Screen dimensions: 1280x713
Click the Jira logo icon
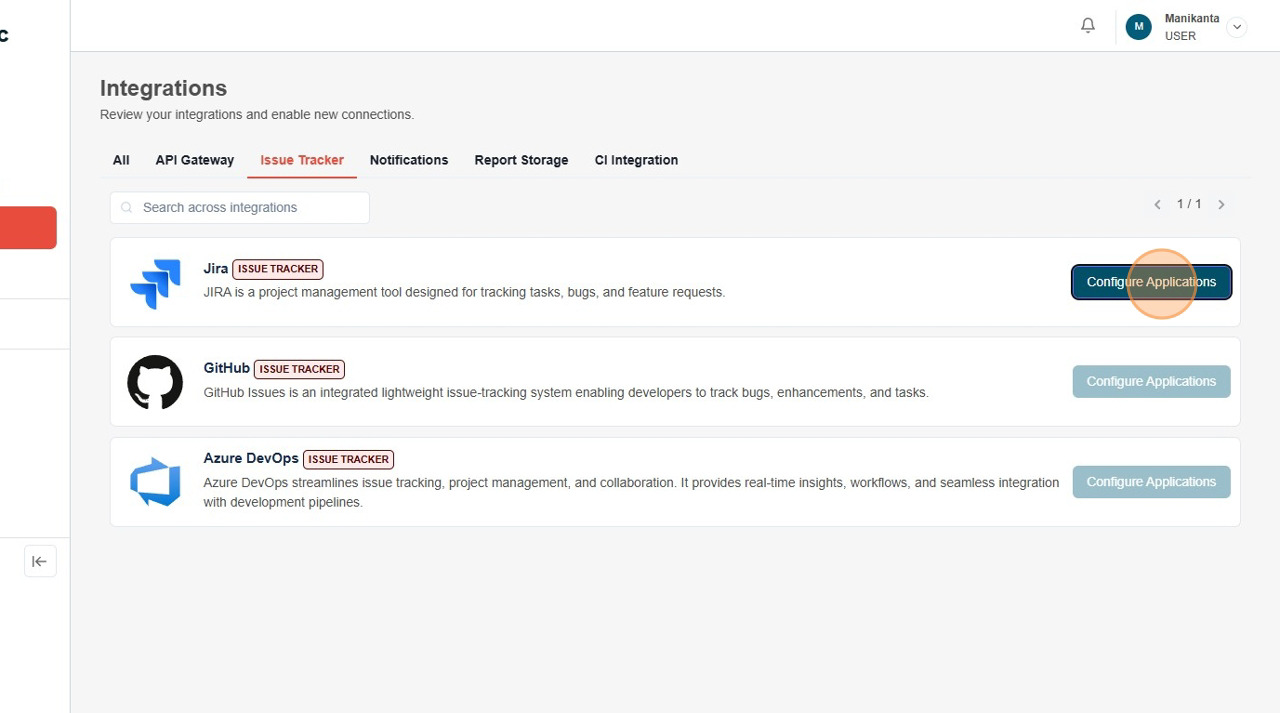click(x=155, y=283)
